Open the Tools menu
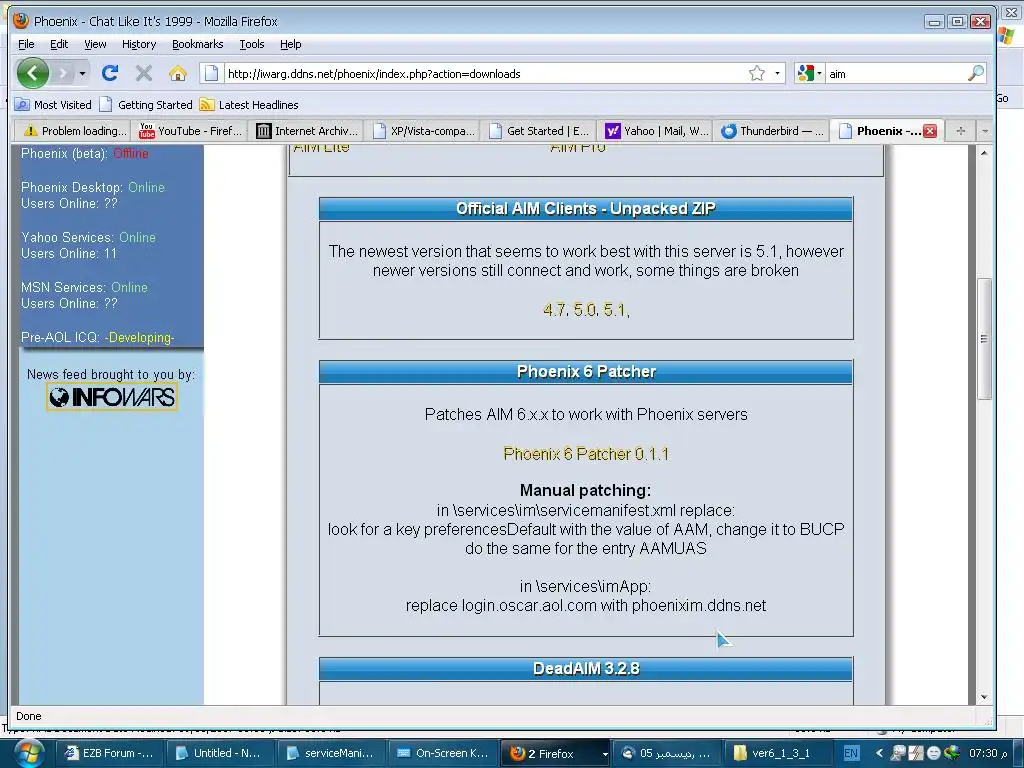The width and height of the screenshot is (1024, 768). [x=251, y=44]
